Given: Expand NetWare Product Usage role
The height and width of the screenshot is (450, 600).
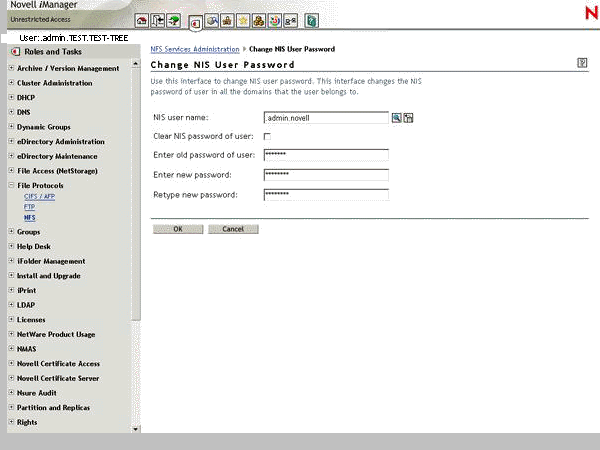Looking at the screenshot, I should 11,334.
